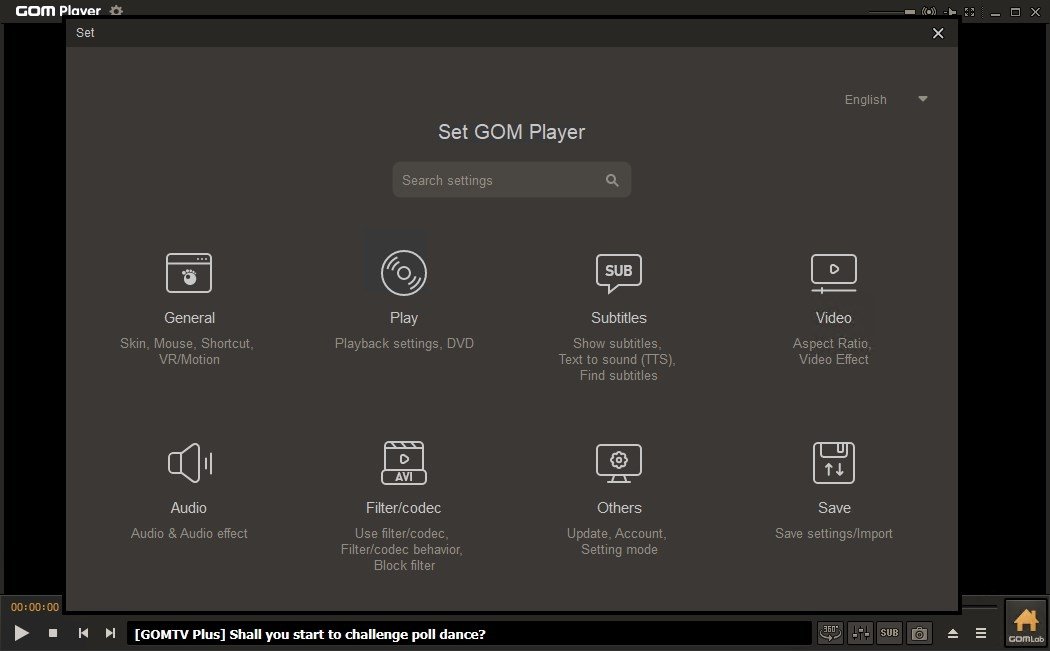Image resolution: width=1050 pixels, height=651 pixels.
Task: Toggle the pin always-on-top icon
Action: pos(950,11)
